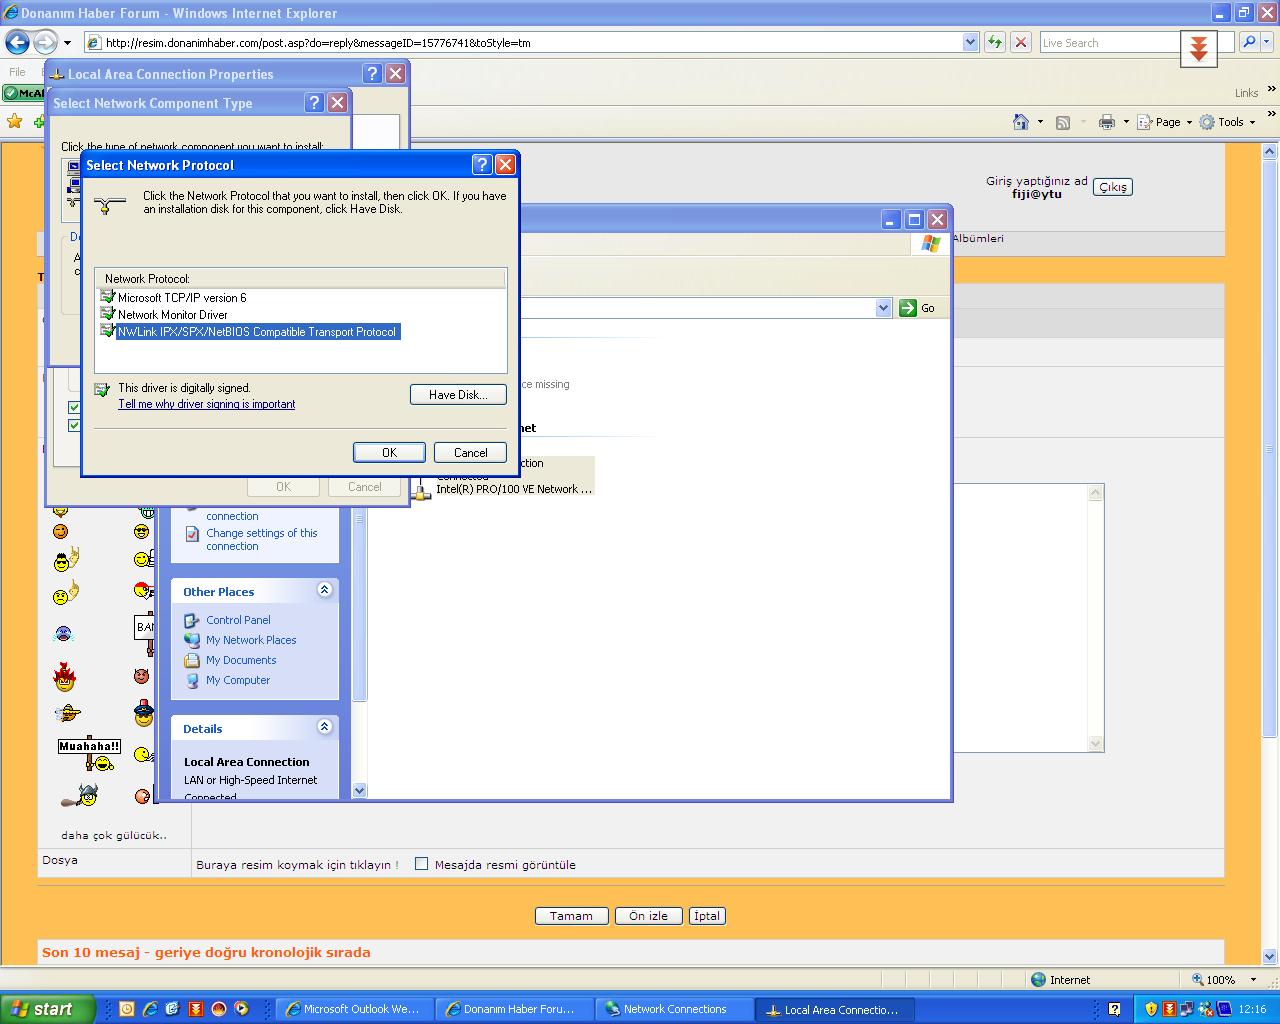Click the green Go arrow button
The width and height of the screenshot is (1280, 1024).
(x=907, y=308)
